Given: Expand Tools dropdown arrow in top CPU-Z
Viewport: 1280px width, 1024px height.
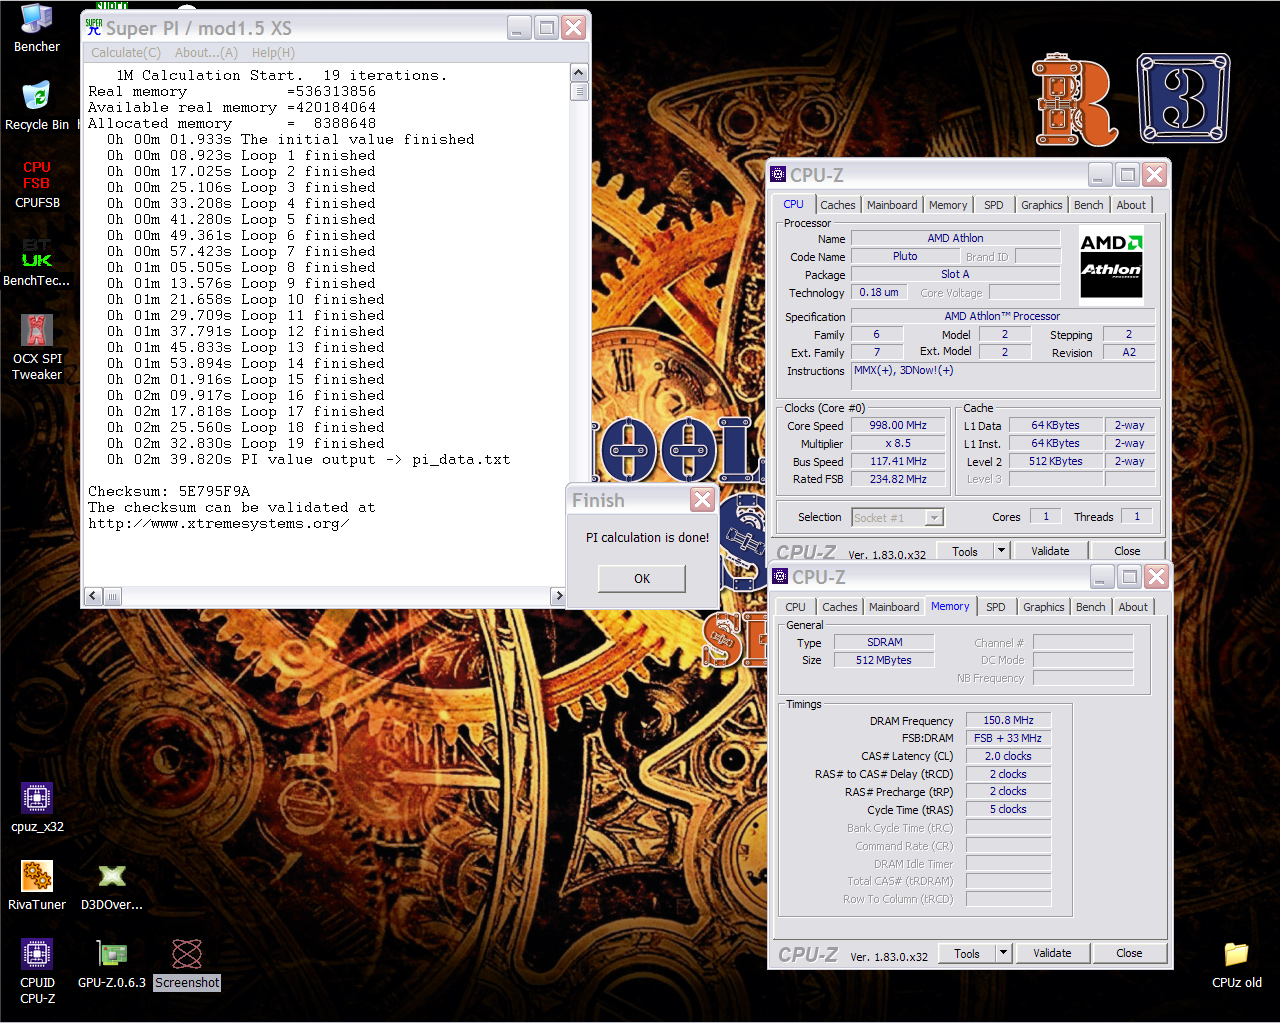Looking at the screenshot, I should point(1001,551).
